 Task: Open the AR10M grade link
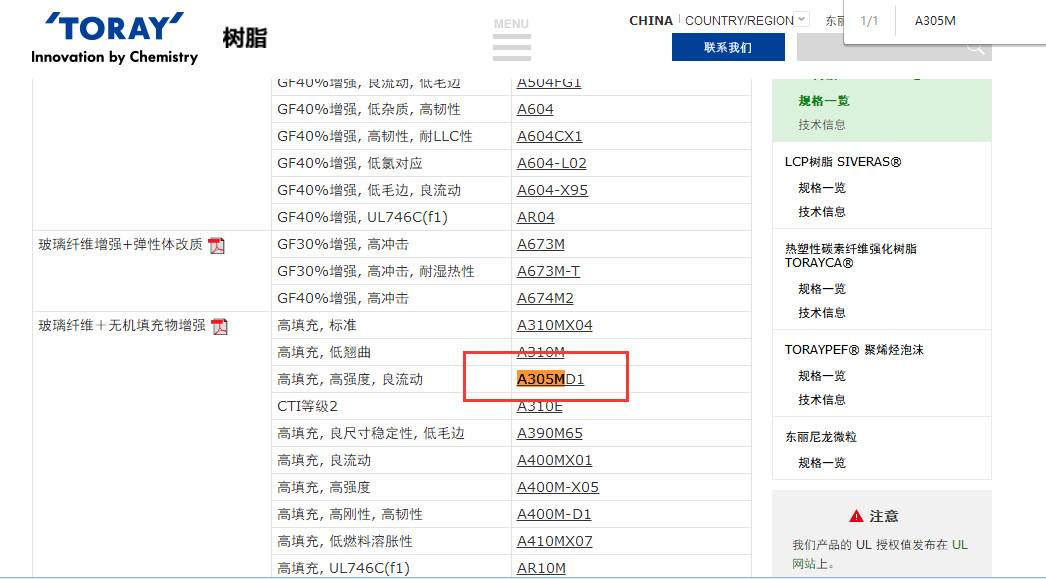[x=541, y=568]
